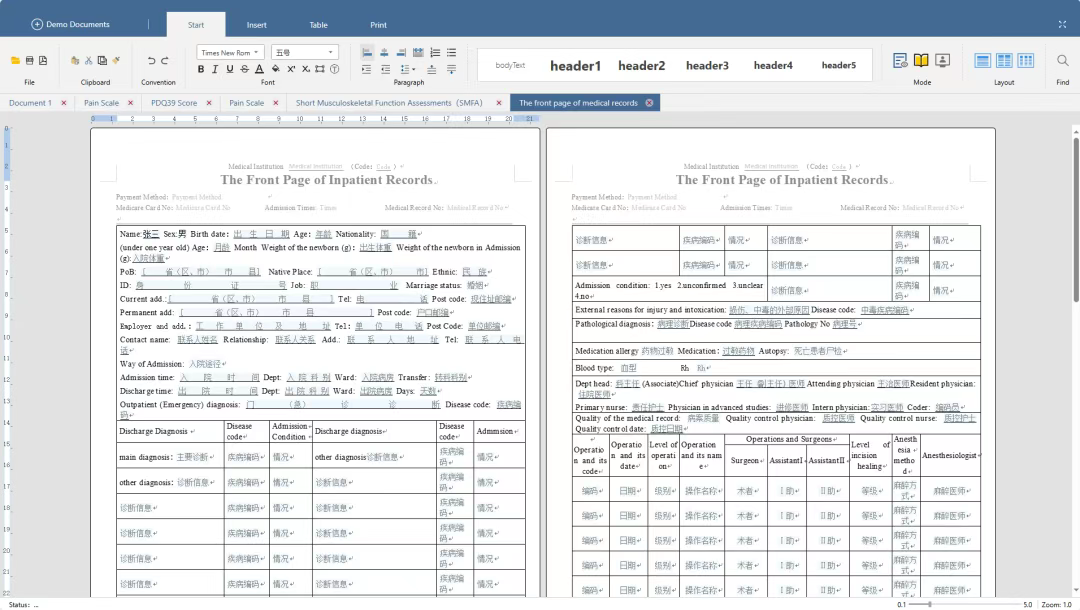Toggle italic text style
The width and height of the screenshot is (1080, 610).
(x=215, y=69)
